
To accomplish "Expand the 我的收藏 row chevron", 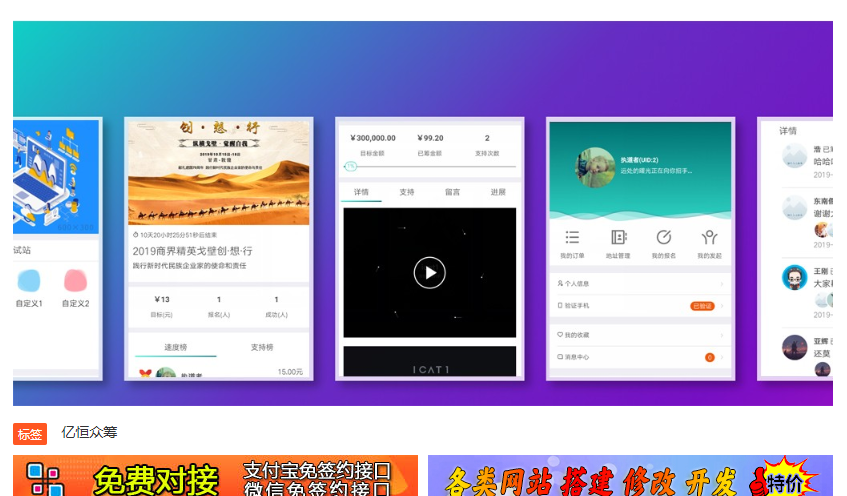I will tap(722, 335).
